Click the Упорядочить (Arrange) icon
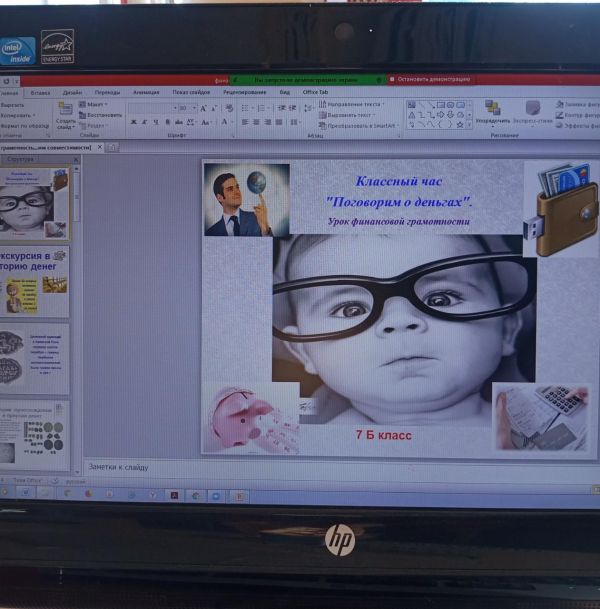This screenshot has height=609, width=600. (492, 110)
